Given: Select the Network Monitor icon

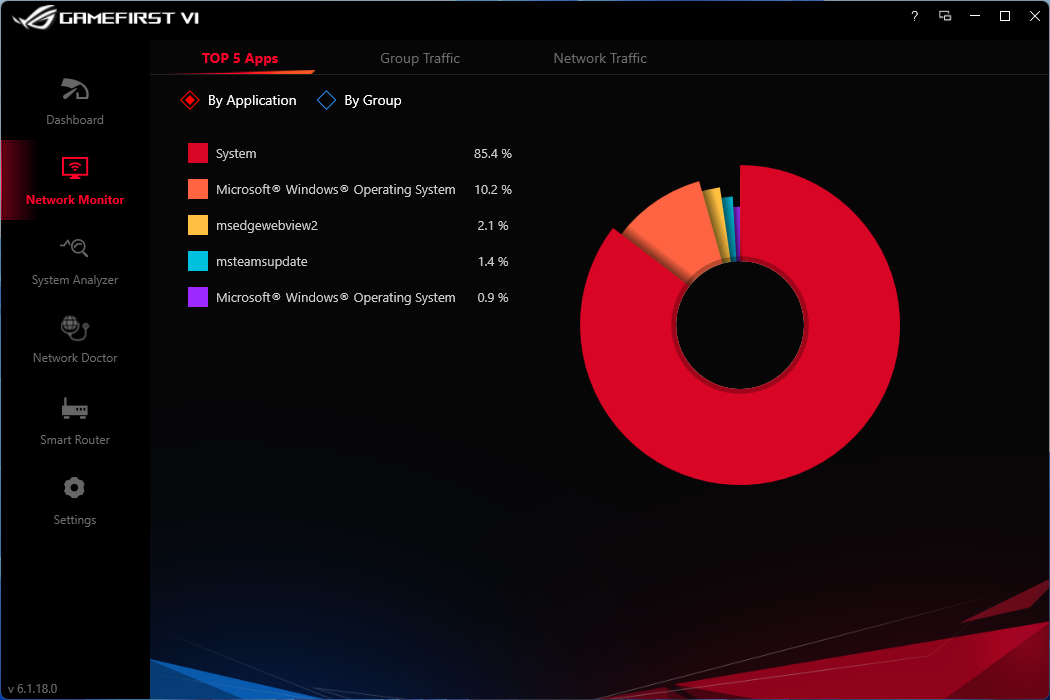Looking at the screenshot, I should (x=74, y=168).
